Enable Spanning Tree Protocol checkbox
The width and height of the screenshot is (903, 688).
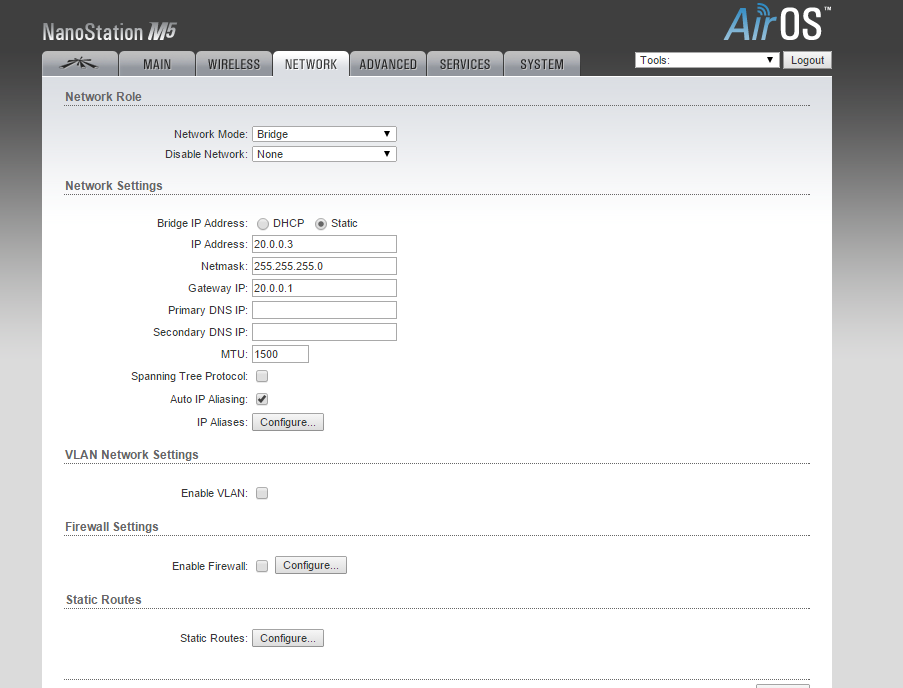pos(262,376)
